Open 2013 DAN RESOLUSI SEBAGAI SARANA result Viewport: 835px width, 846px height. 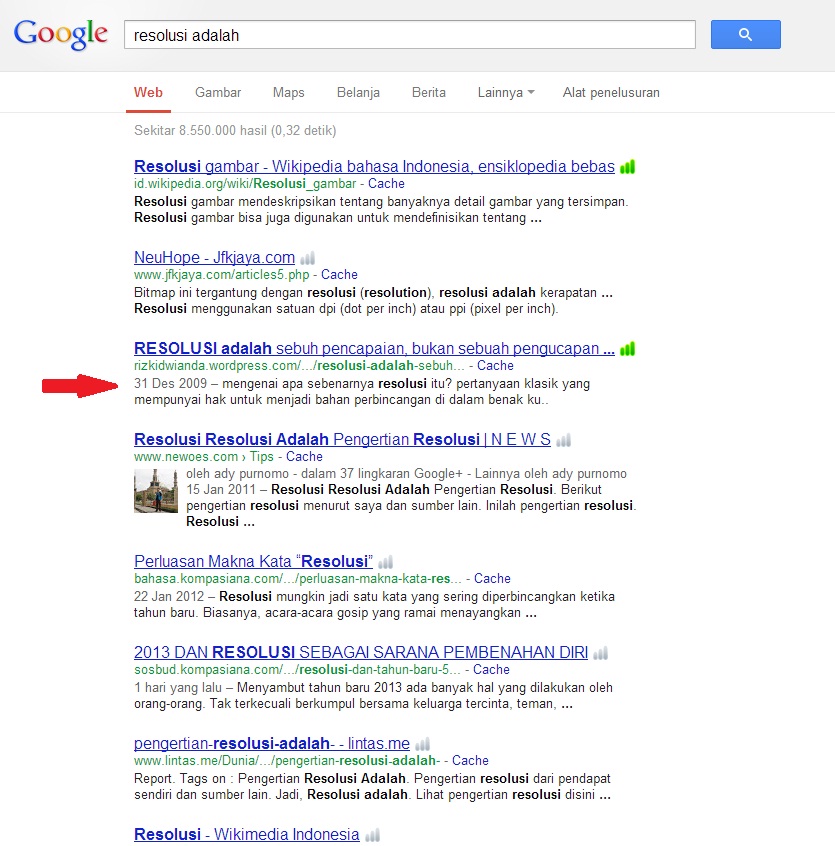(x=361, y=653)
